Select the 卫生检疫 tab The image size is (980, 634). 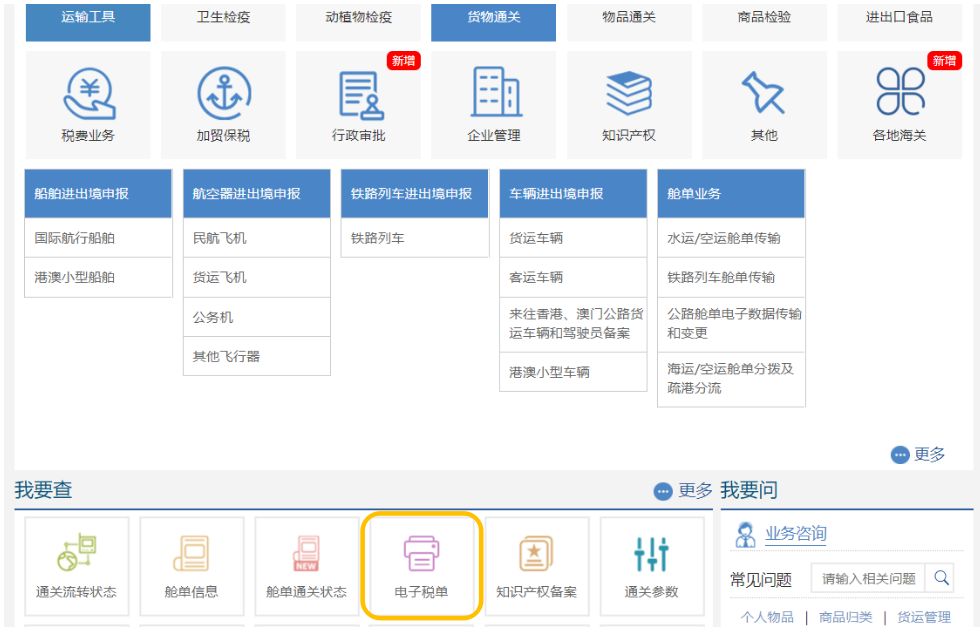pos(223,22)
